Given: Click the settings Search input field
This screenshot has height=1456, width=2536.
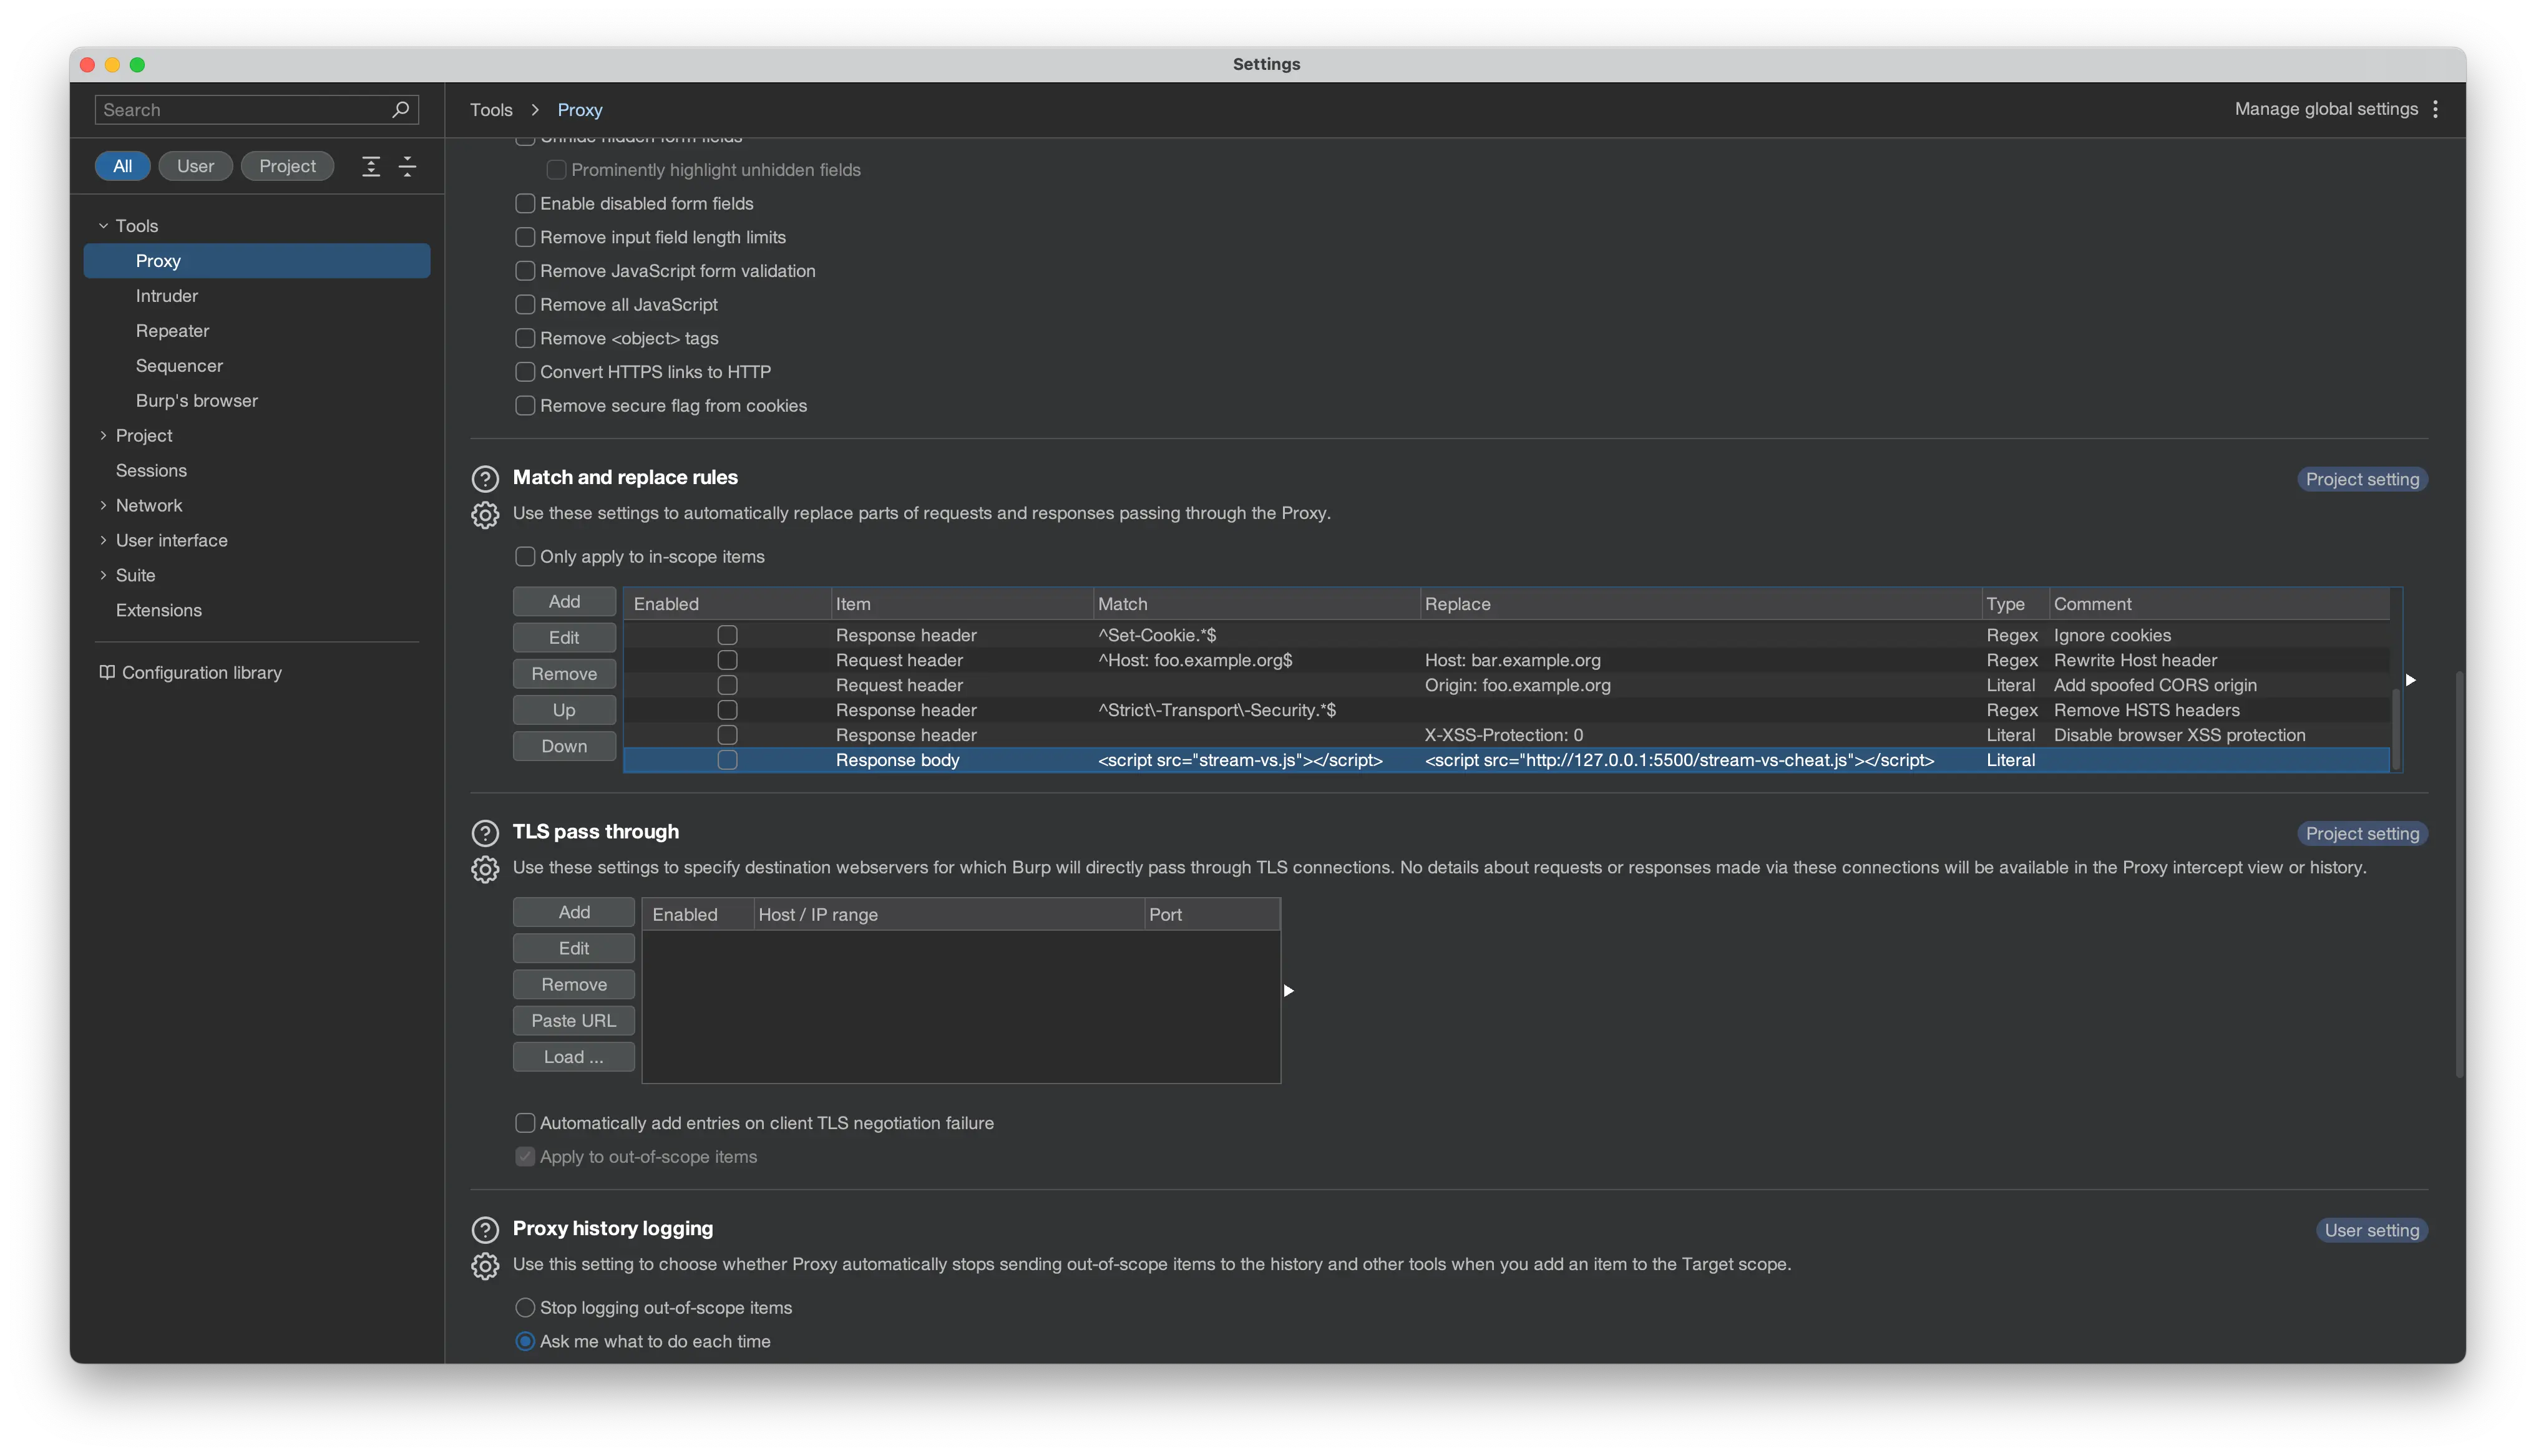Looking at the screenshot, I should [240, 109].
